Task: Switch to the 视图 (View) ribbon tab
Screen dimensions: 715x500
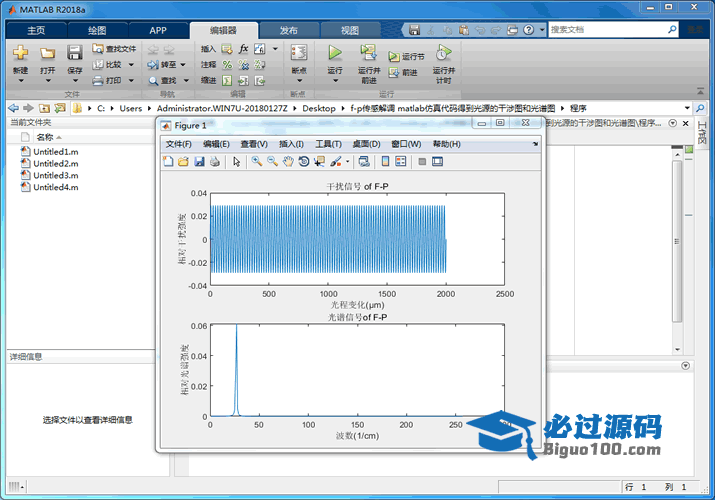Action: (350, 30)
